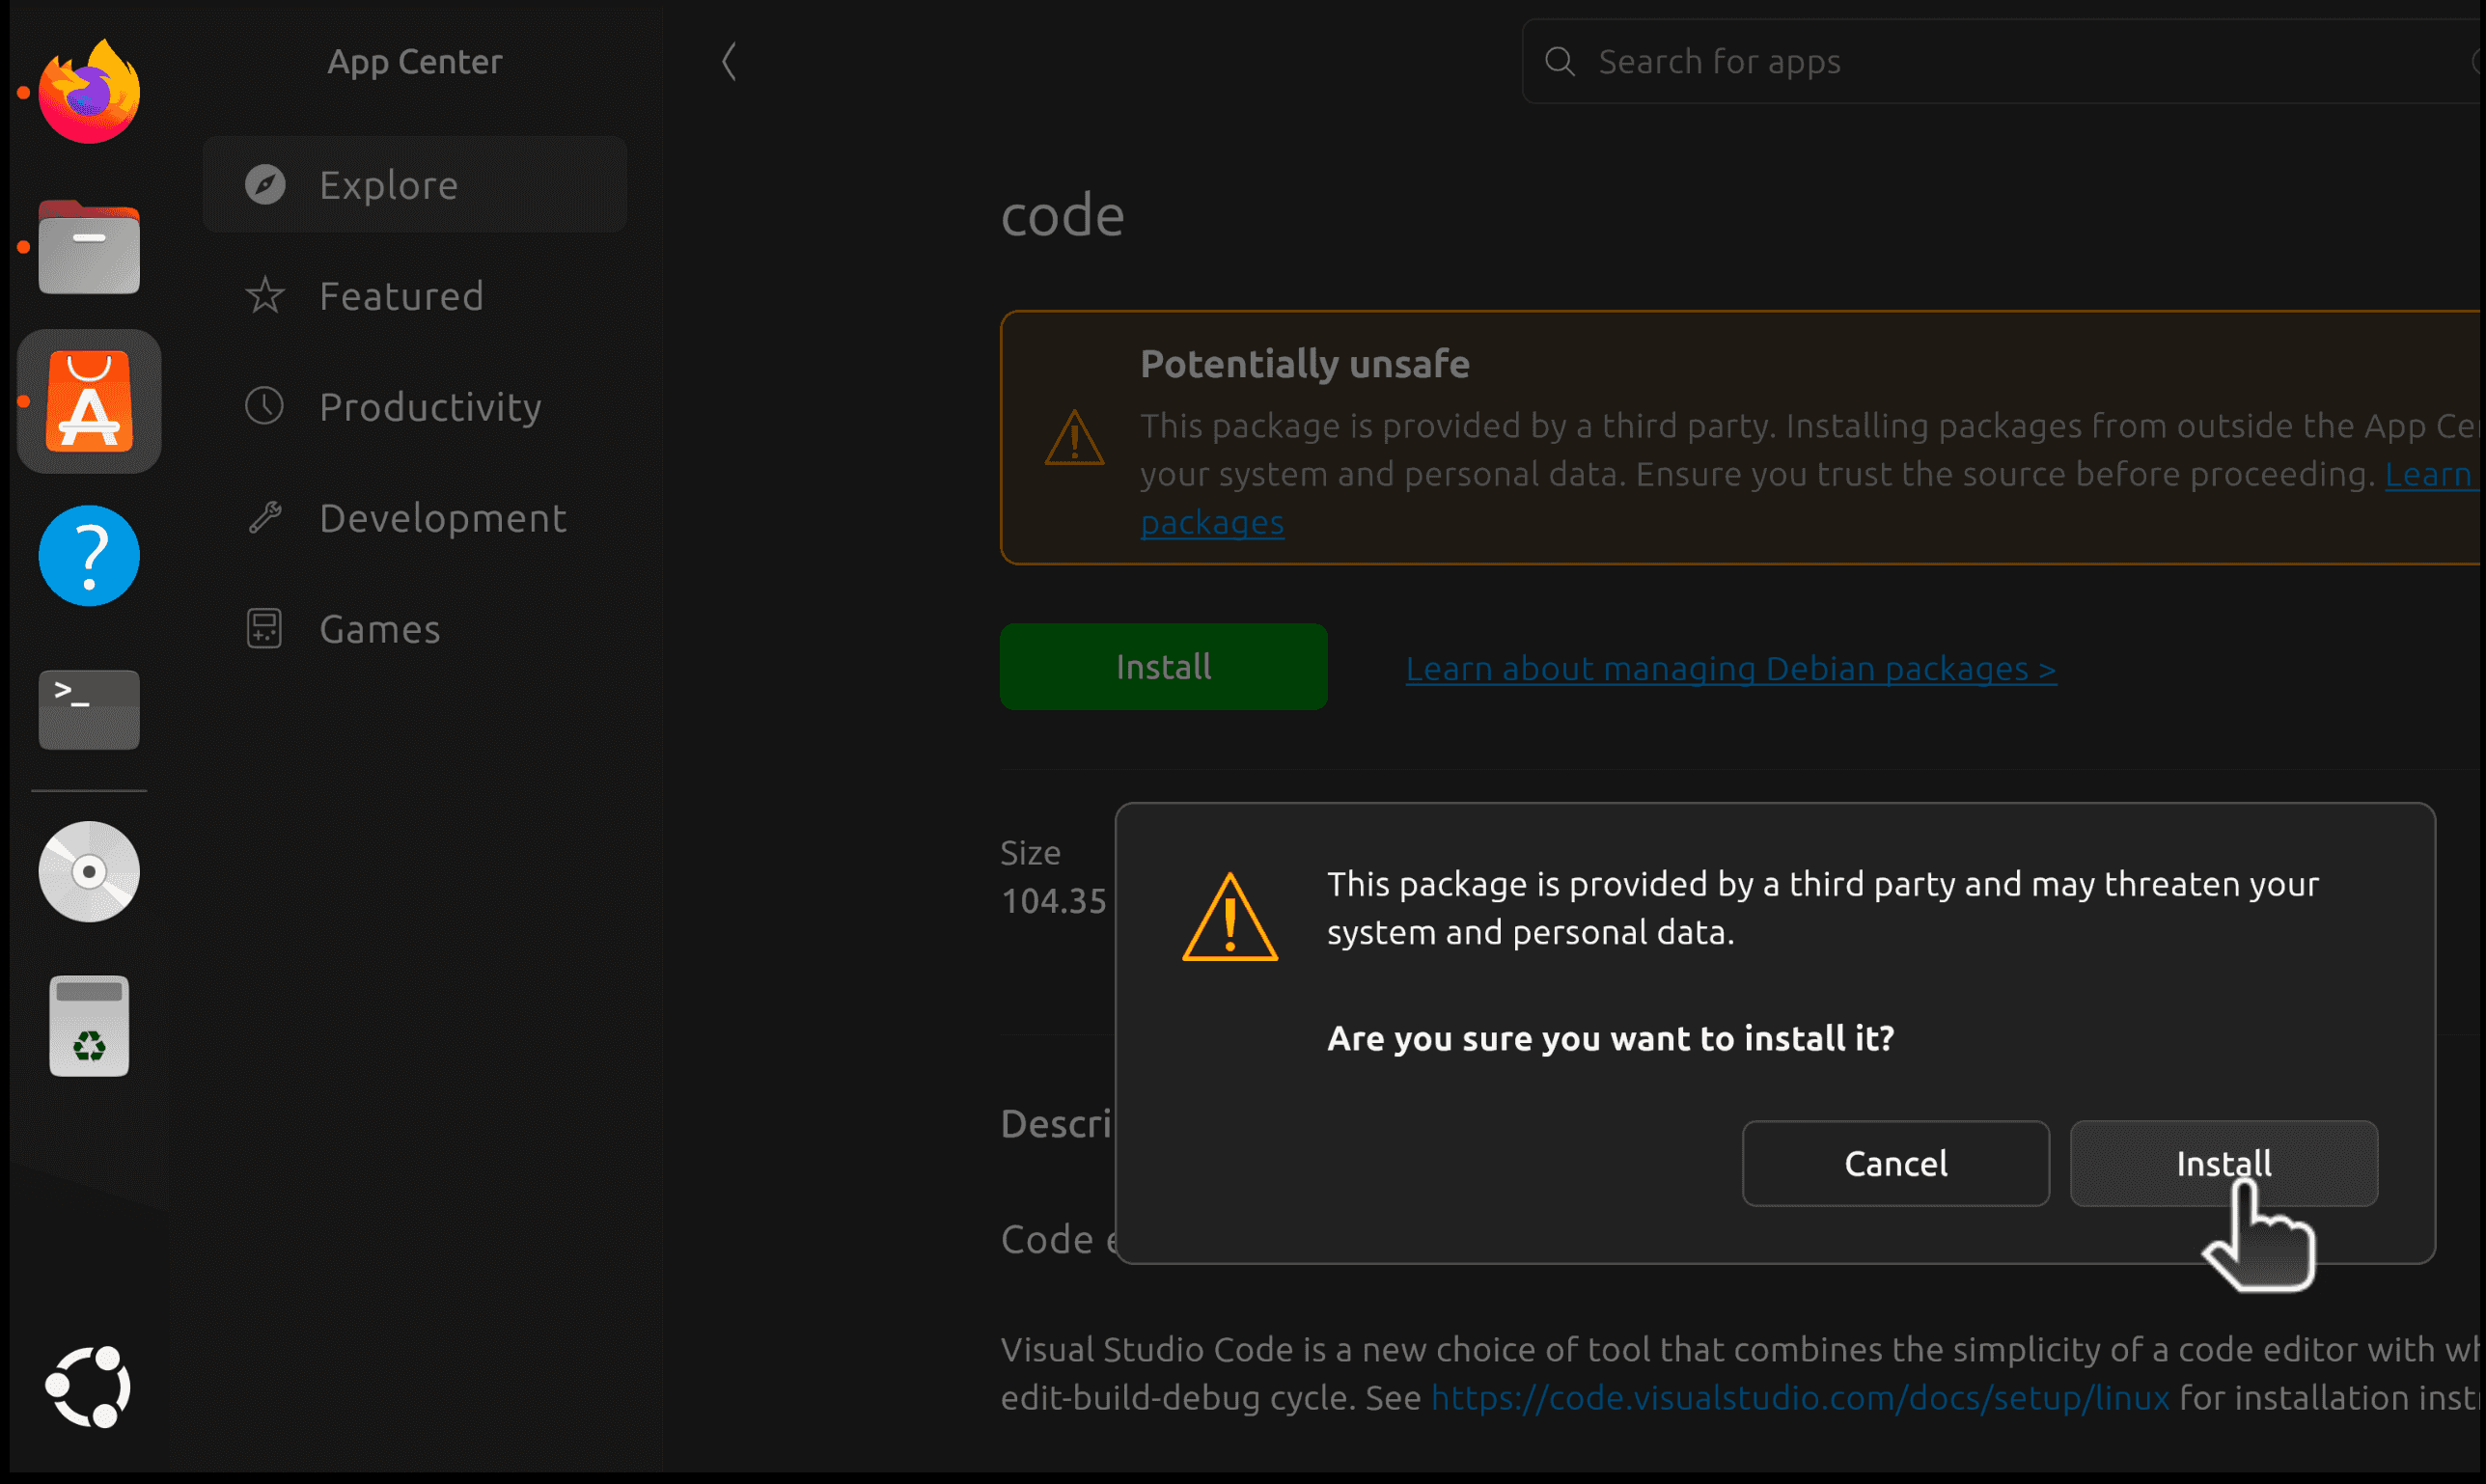This screenshot has height=1484, width=2486.
Task: Click the Productivity clock icon
Action: pos(265,407)
